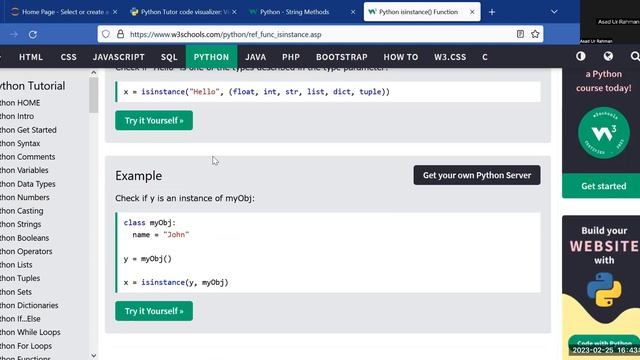Screen dimensions: 640x360
Task: Click Get your own Python Server button
Action: (477, 175)
